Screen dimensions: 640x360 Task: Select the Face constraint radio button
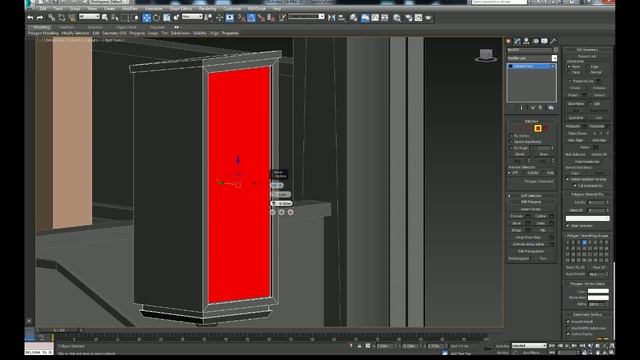569,72
